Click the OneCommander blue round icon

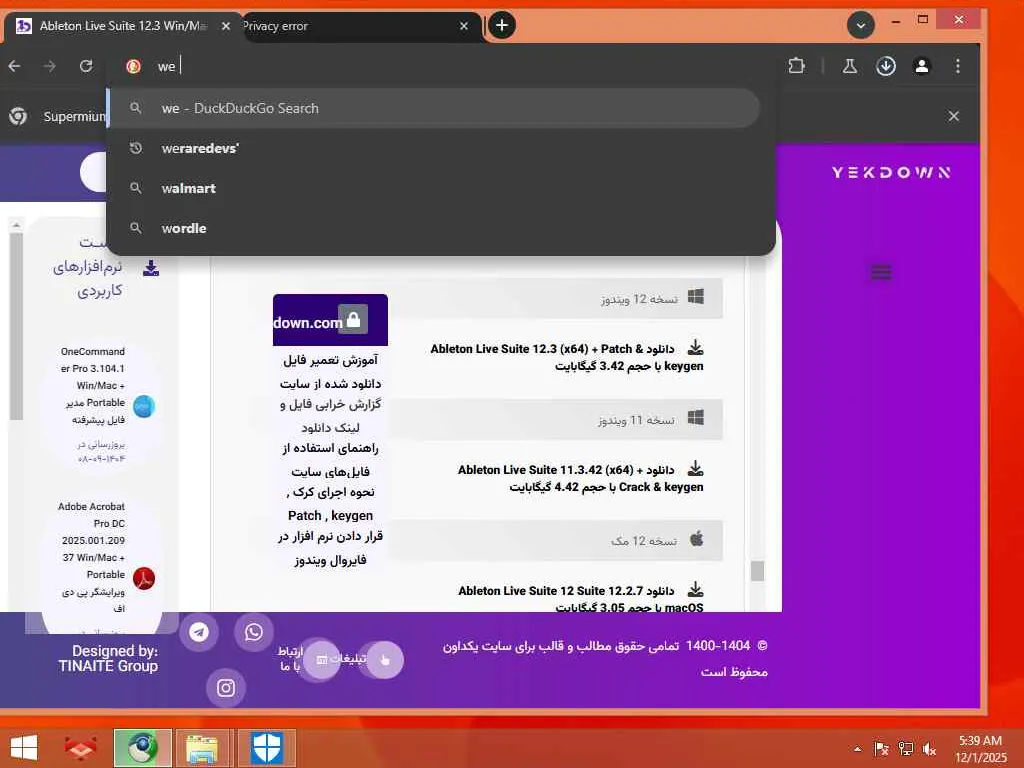coord(144,407)
